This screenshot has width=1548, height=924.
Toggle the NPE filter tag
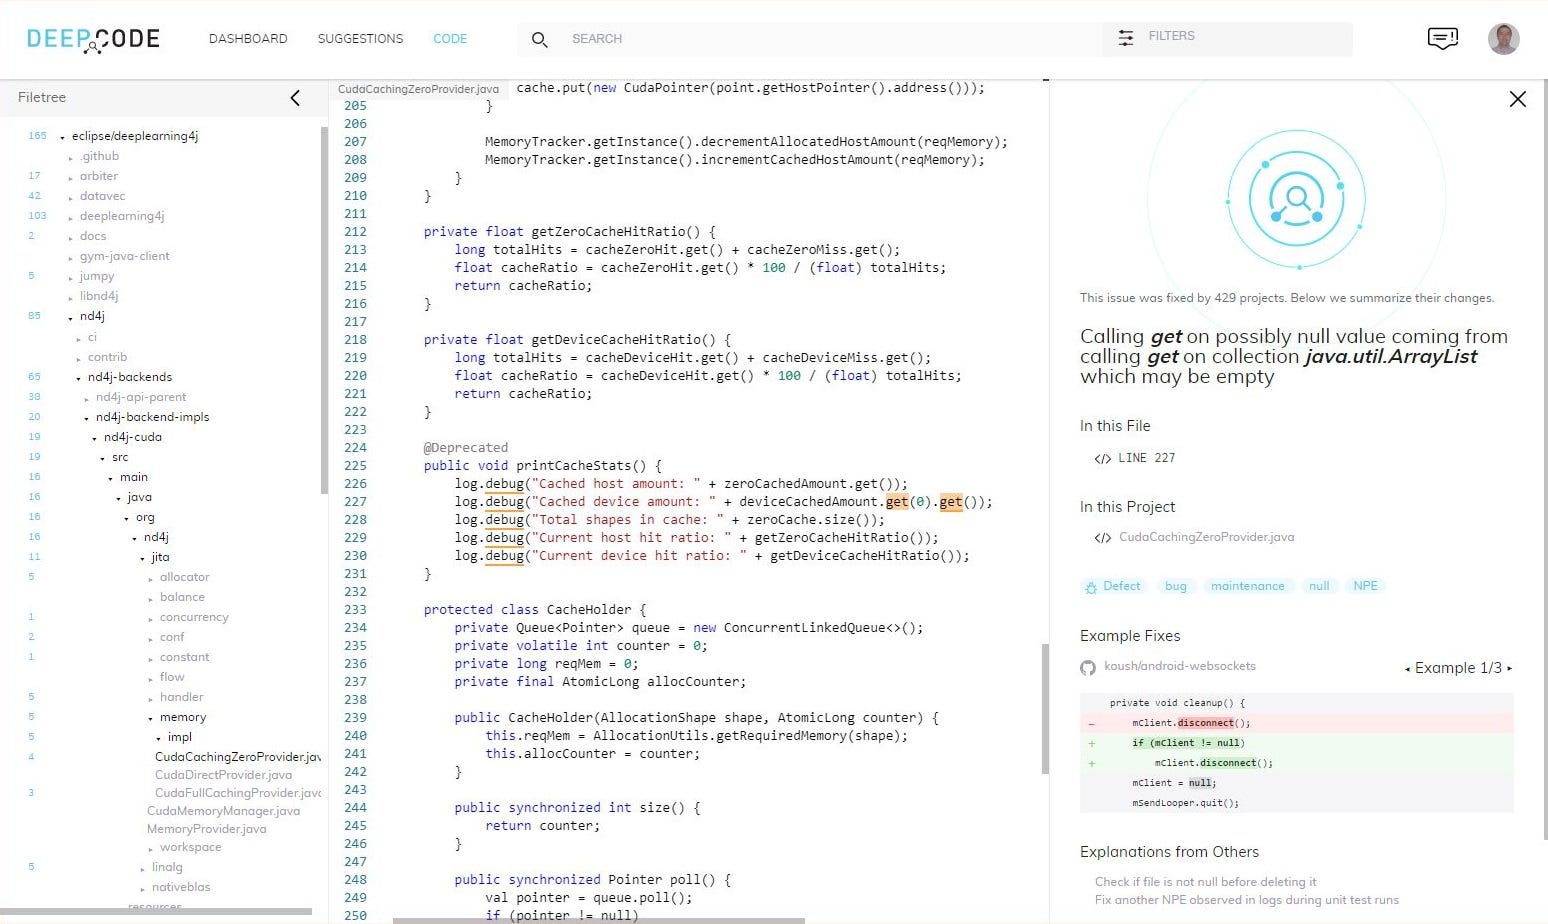click(1365, 586)
